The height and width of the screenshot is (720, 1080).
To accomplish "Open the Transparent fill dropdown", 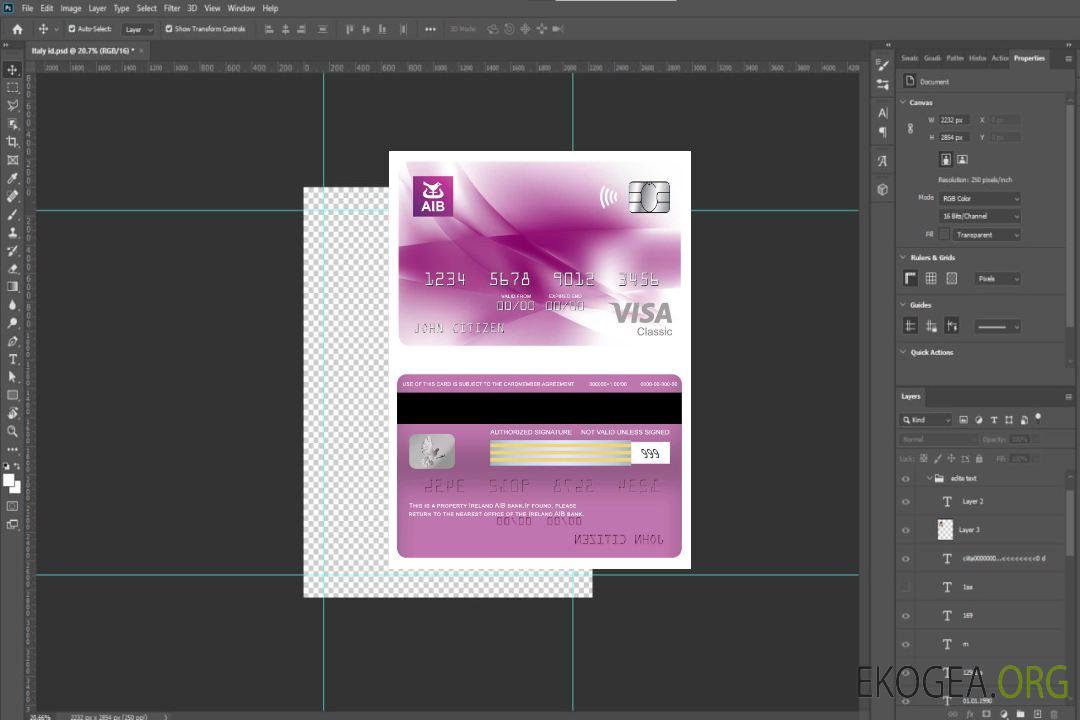I will tap(987, 235).
